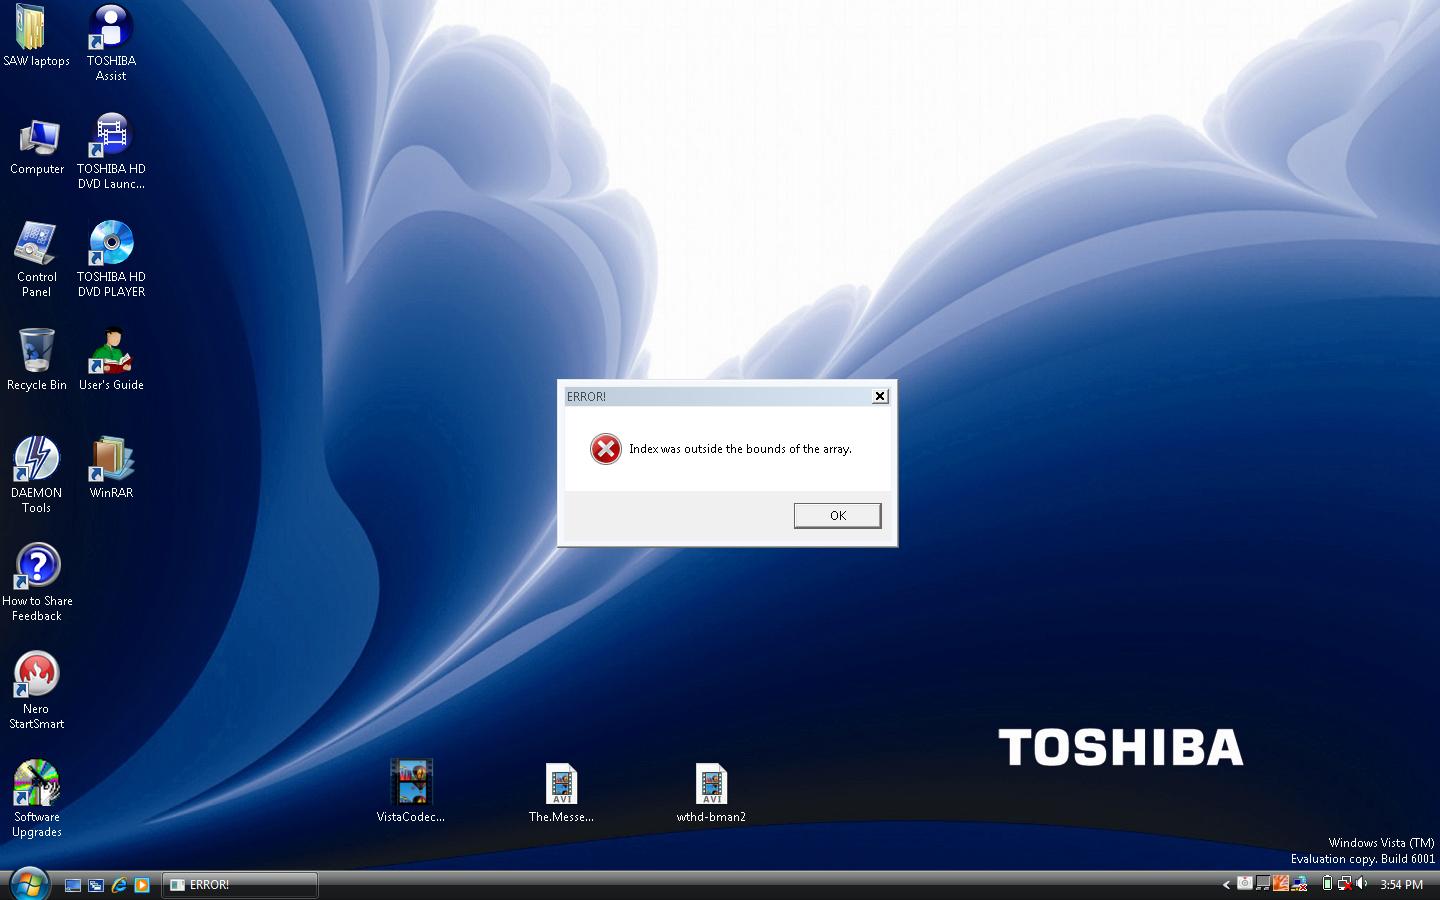Launch Internet Explorer from quick launch
Screen dimensions: 1440x900
tap(119, 885)
